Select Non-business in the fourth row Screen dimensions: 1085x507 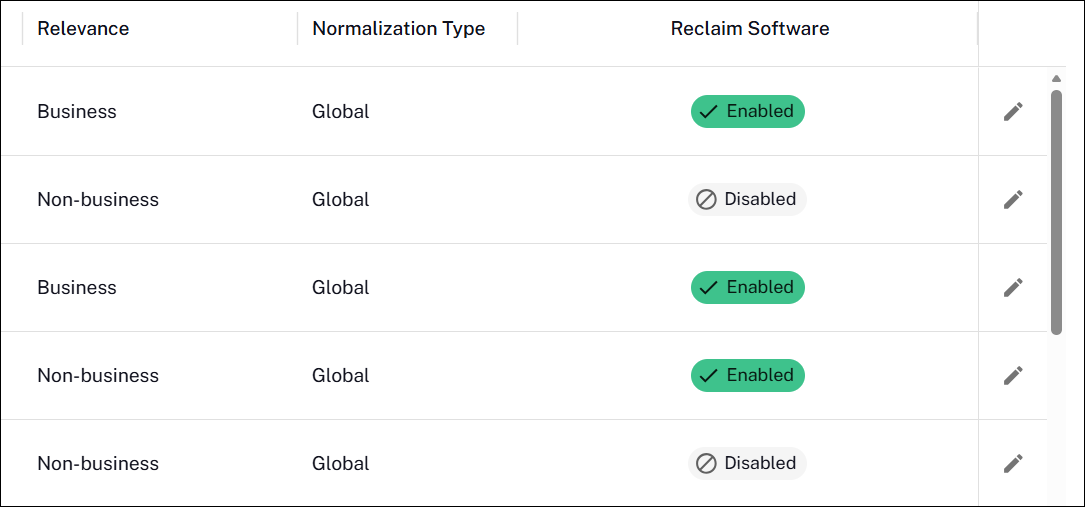pos(98,375)
